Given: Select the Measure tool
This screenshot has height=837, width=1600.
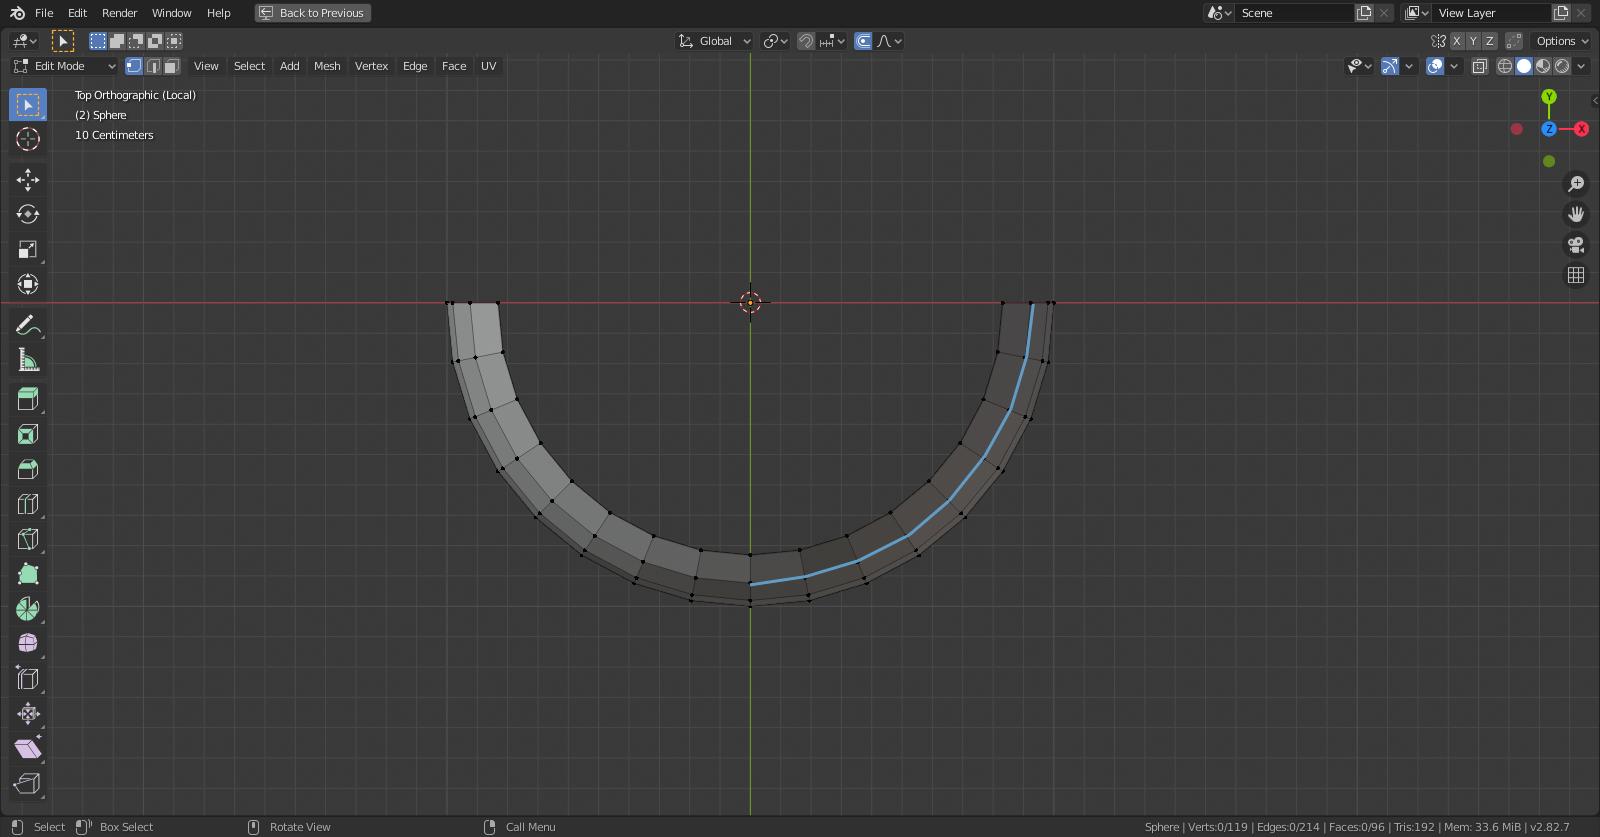Looking at the screenshot, I should (x=28, y=361).
